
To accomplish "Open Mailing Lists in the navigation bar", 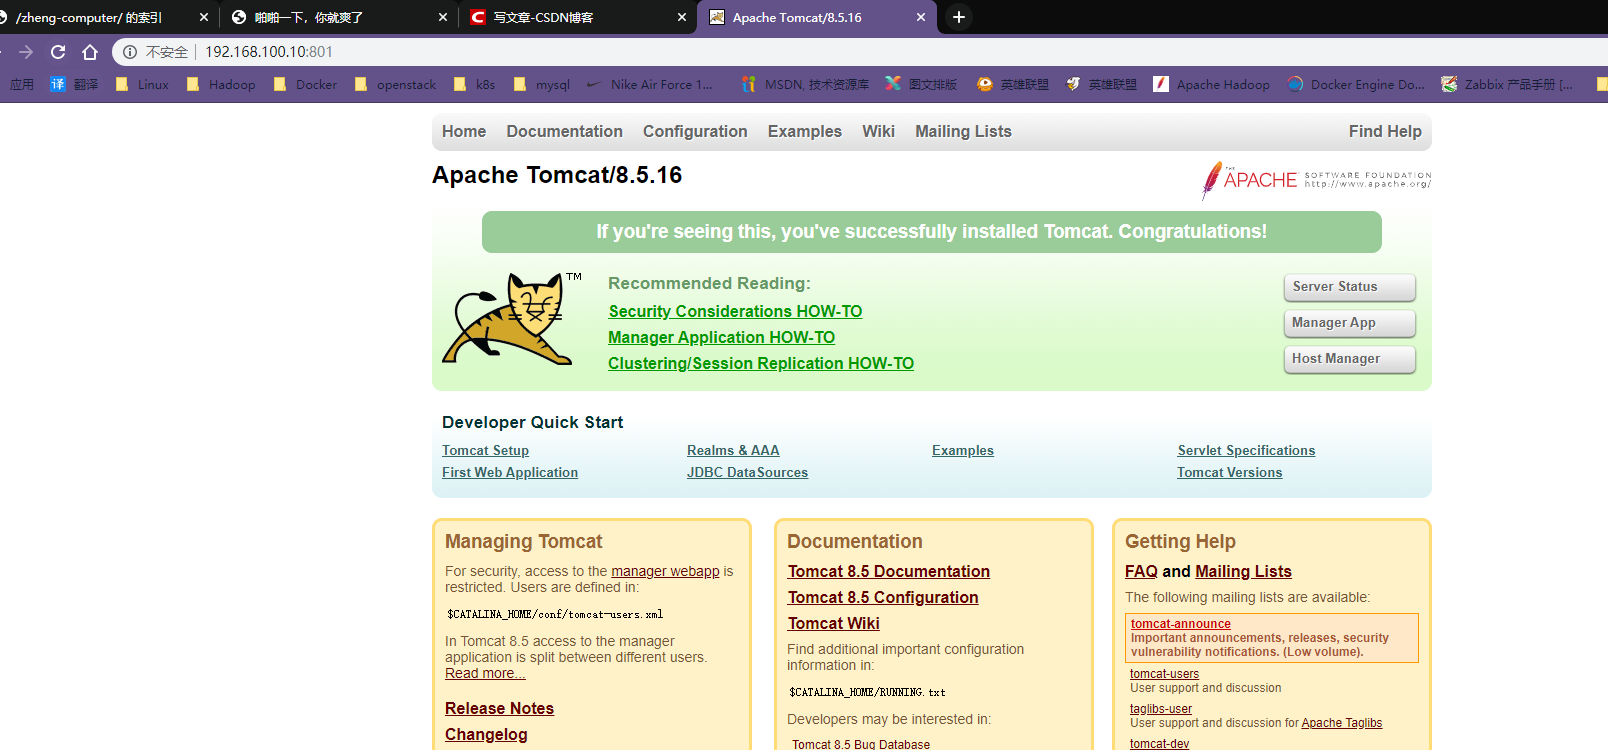I will [x=963, y=131].
